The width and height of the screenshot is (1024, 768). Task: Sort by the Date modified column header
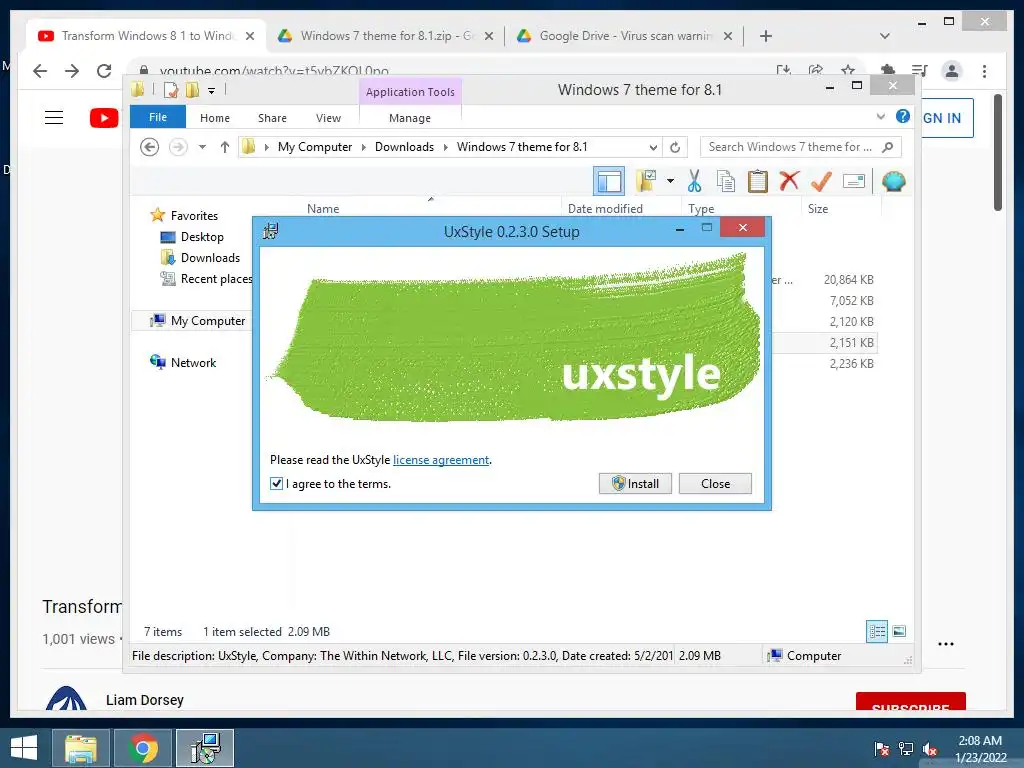click(605, 208)
